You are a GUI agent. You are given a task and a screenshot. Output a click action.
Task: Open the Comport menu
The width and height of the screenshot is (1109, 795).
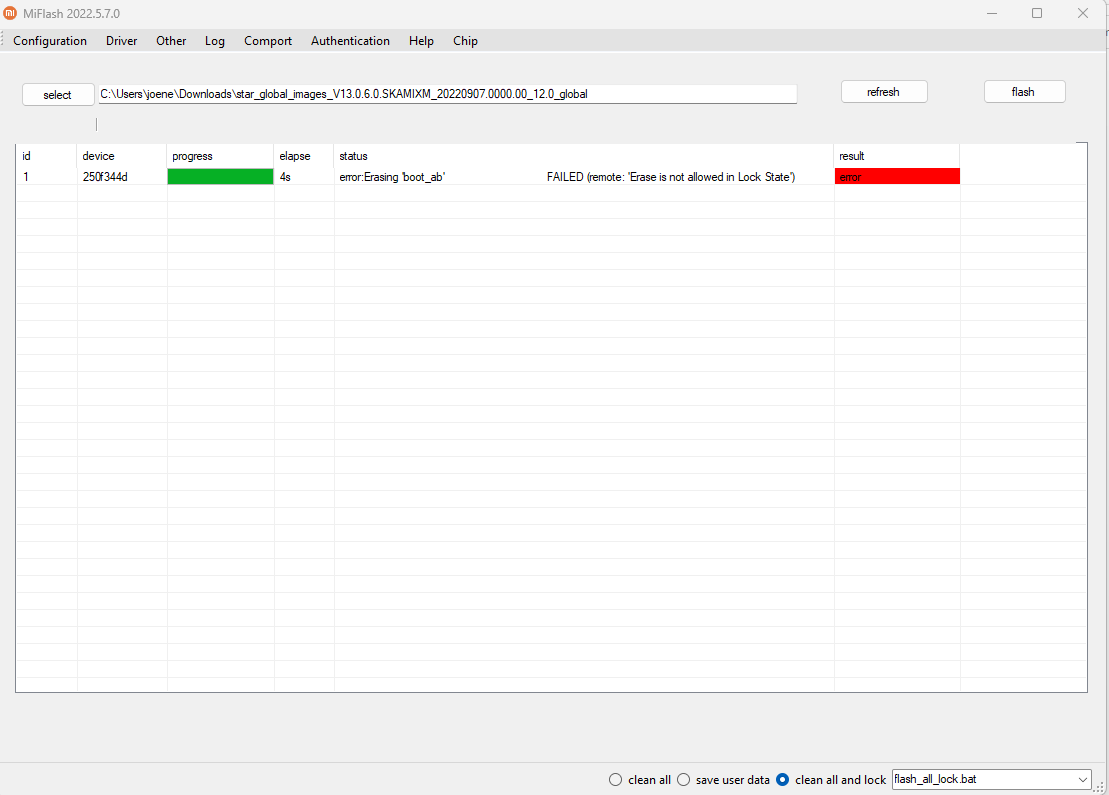pyautogui.click(x=268, y=41)
